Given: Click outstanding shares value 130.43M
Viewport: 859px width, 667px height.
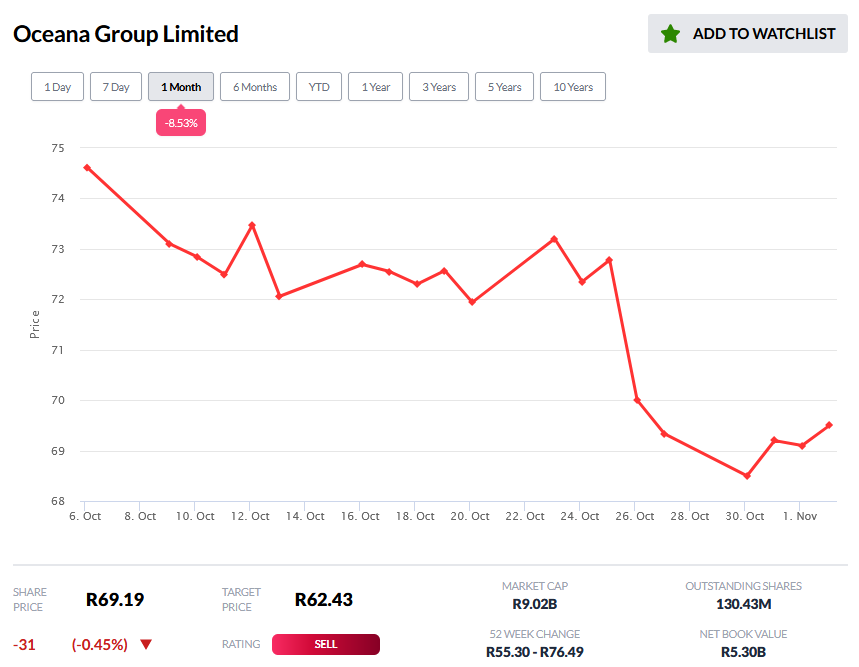Looking at the screenshot, I should pos(743,604).
